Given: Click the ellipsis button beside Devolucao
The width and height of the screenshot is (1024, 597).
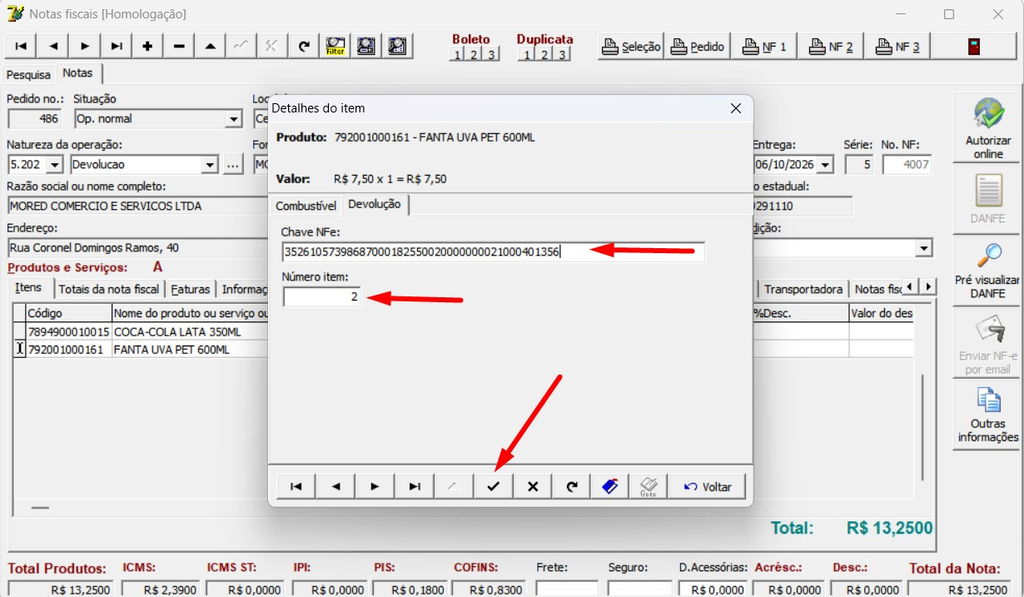Looking at the screenshot, I should pos(232,165).
